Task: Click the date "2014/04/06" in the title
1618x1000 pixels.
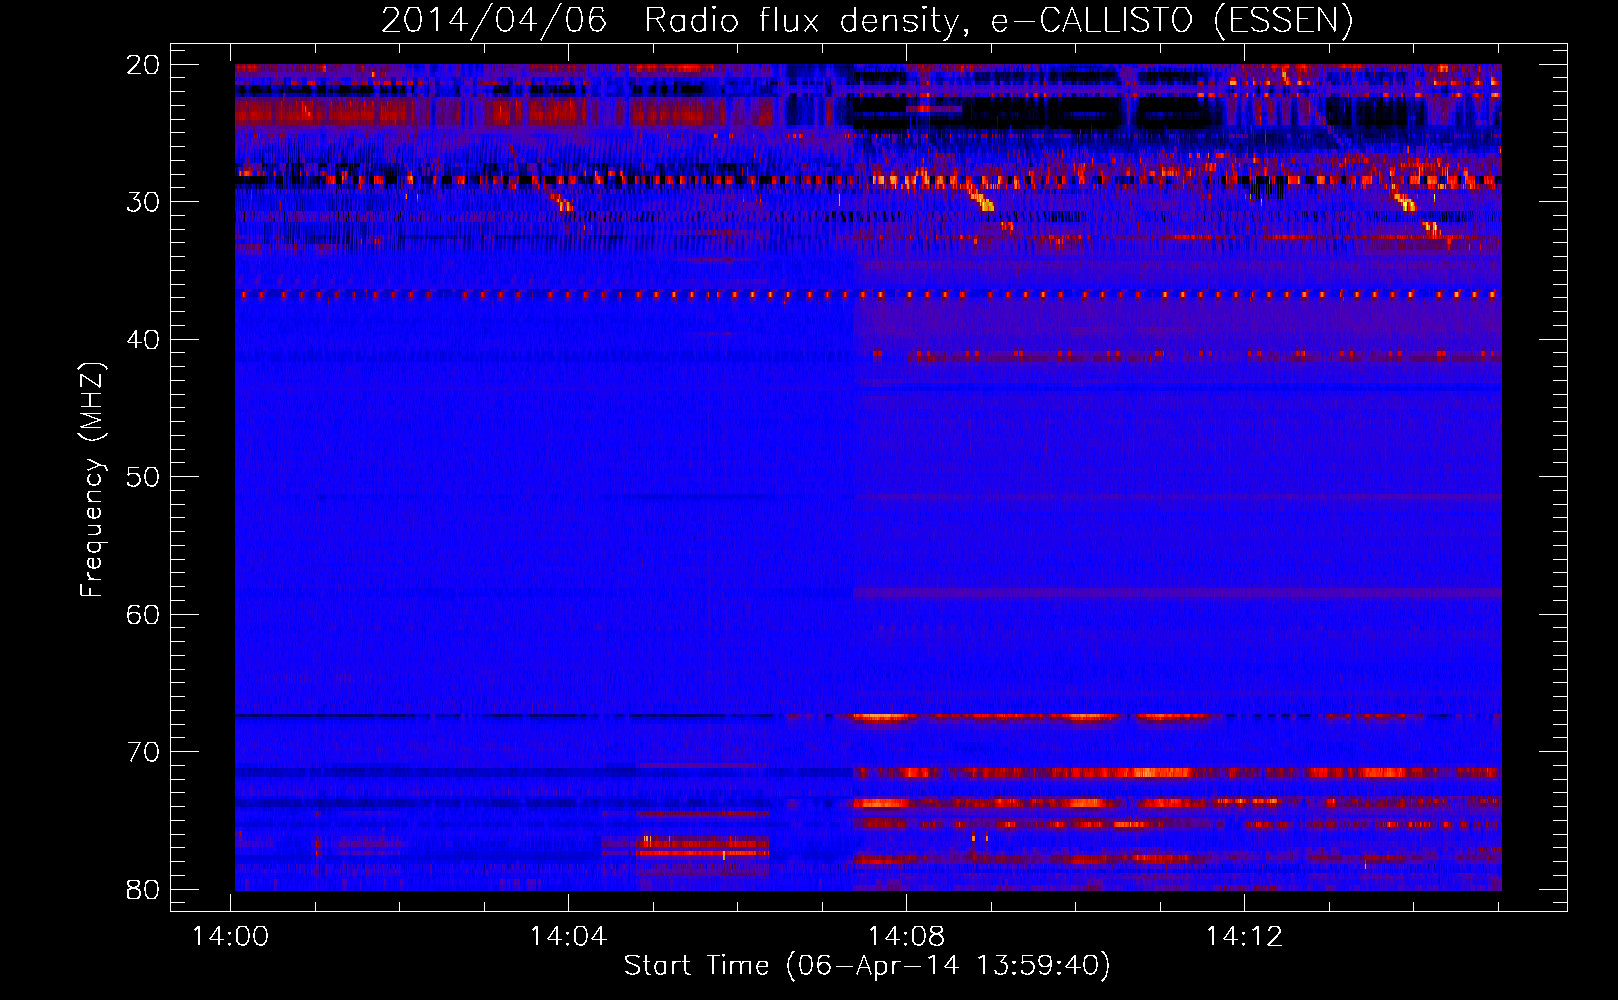Action: point(494,20)
